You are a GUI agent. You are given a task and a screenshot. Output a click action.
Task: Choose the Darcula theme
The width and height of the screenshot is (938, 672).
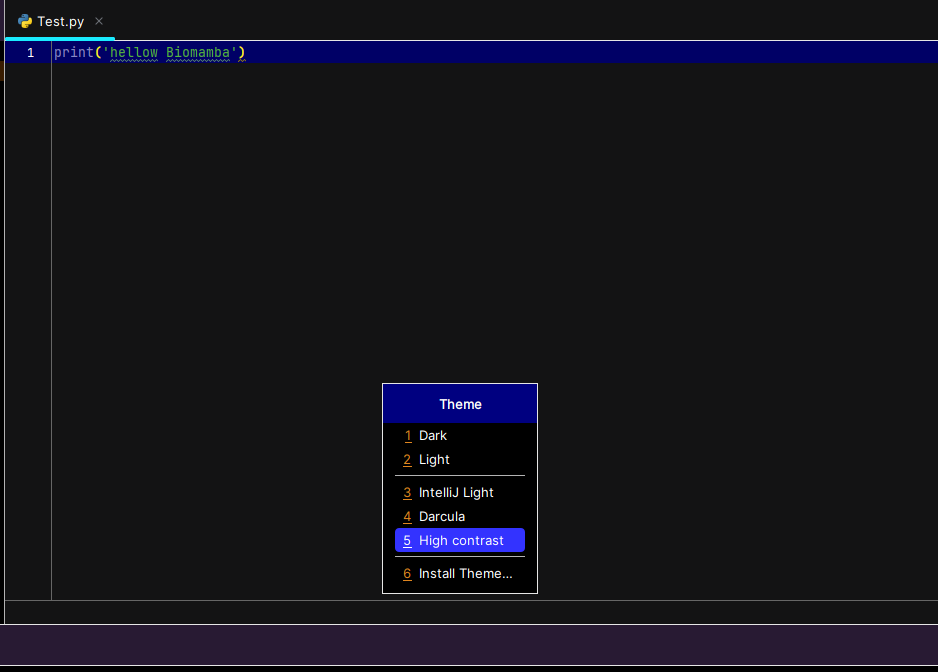(459, 516)
